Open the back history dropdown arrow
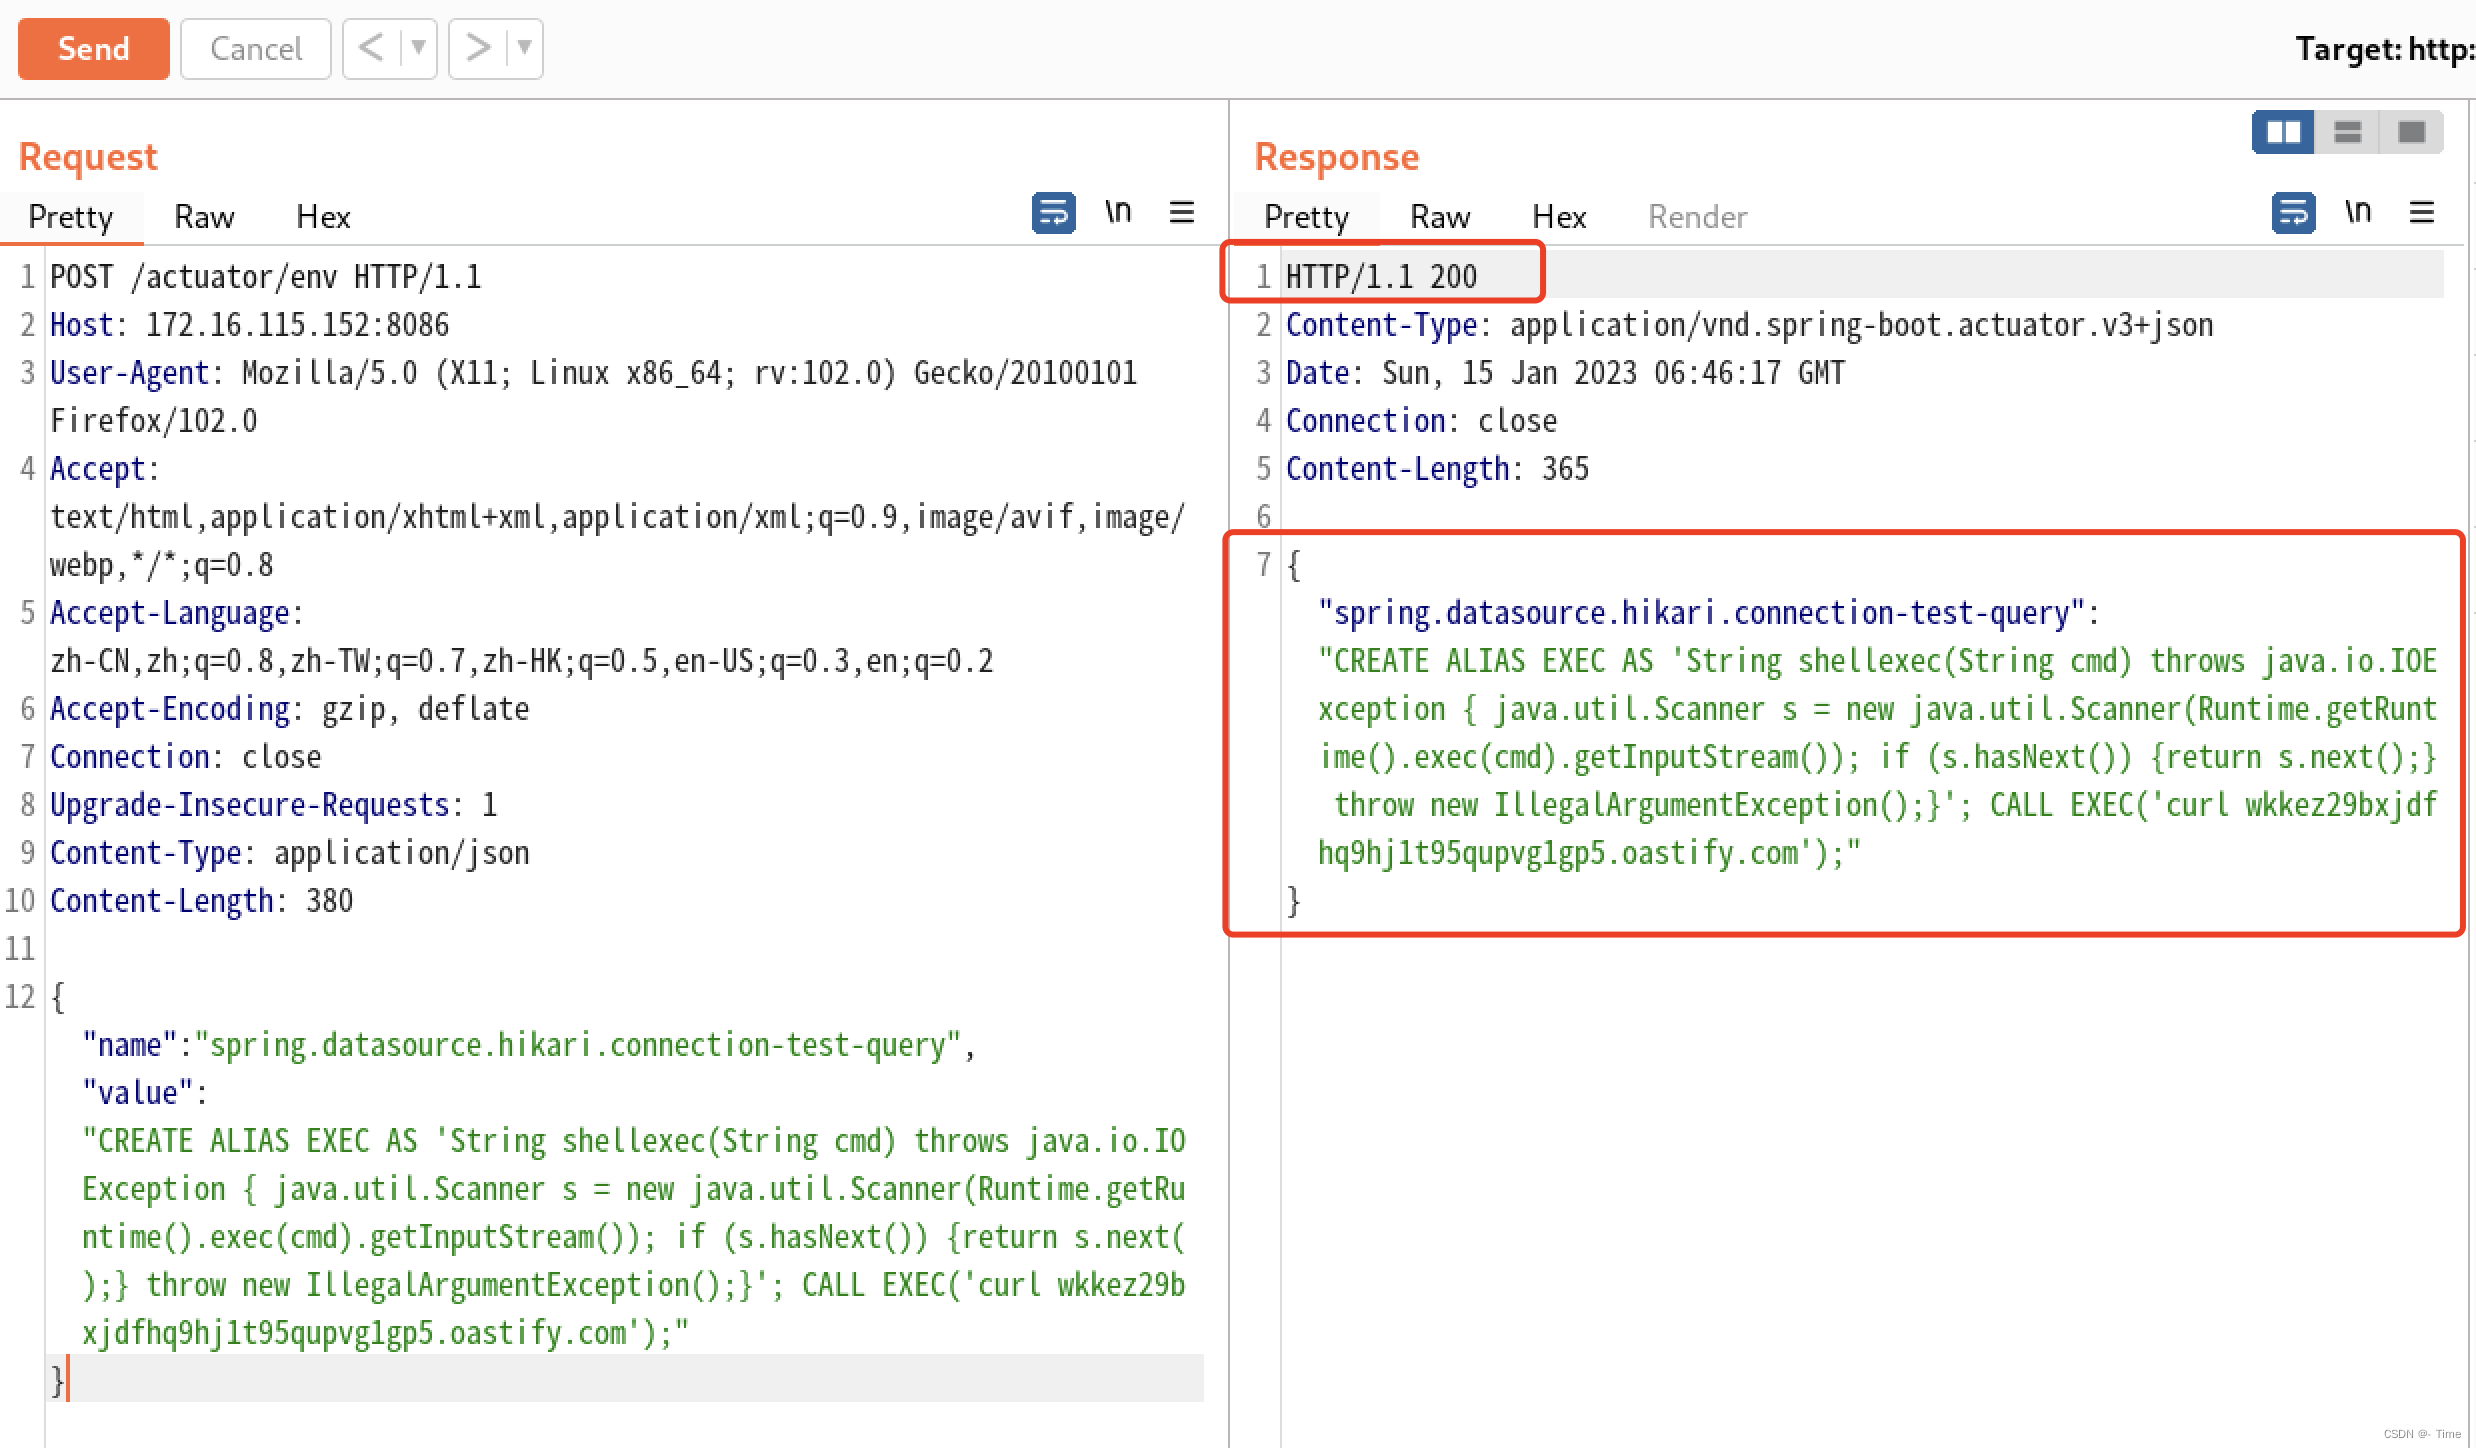The image size is (2476, 1448). [x=419, y=48]
